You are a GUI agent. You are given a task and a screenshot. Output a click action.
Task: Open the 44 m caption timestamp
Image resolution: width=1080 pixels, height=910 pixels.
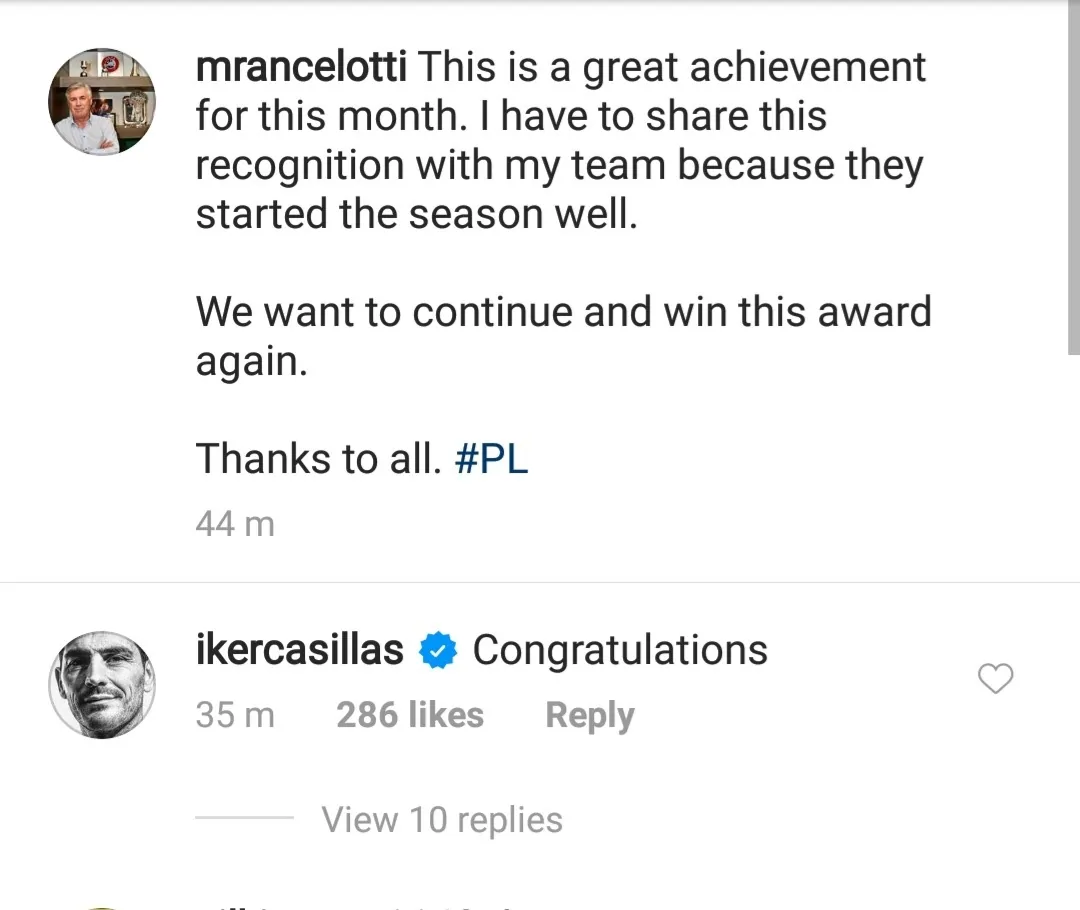[x=235, y=522]
